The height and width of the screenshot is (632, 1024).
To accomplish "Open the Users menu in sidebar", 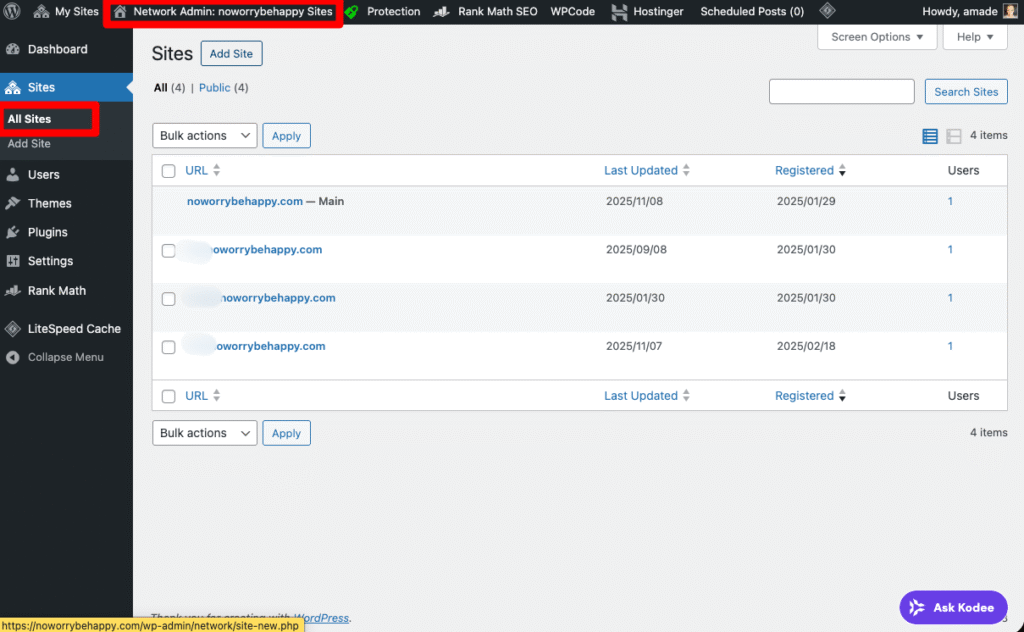I will pos(43,174).
